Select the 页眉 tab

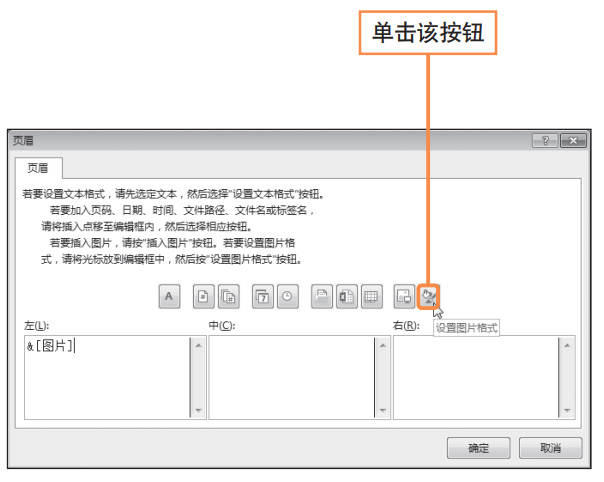coord(38,168)
